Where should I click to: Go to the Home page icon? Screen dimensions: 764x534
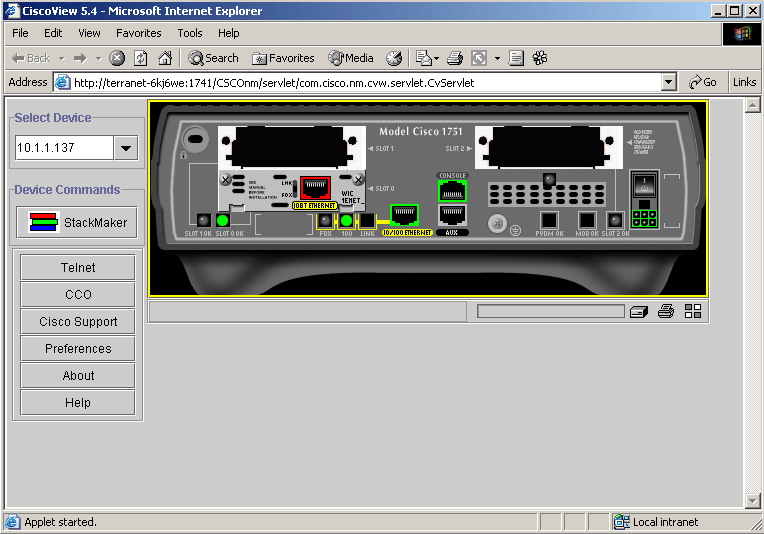(x=165, y=58)
